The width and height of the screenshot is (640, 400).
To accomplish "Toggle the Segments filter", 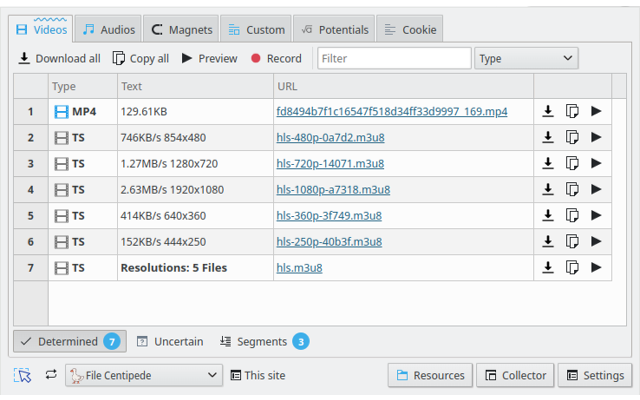I will click(x=263, y=341).
